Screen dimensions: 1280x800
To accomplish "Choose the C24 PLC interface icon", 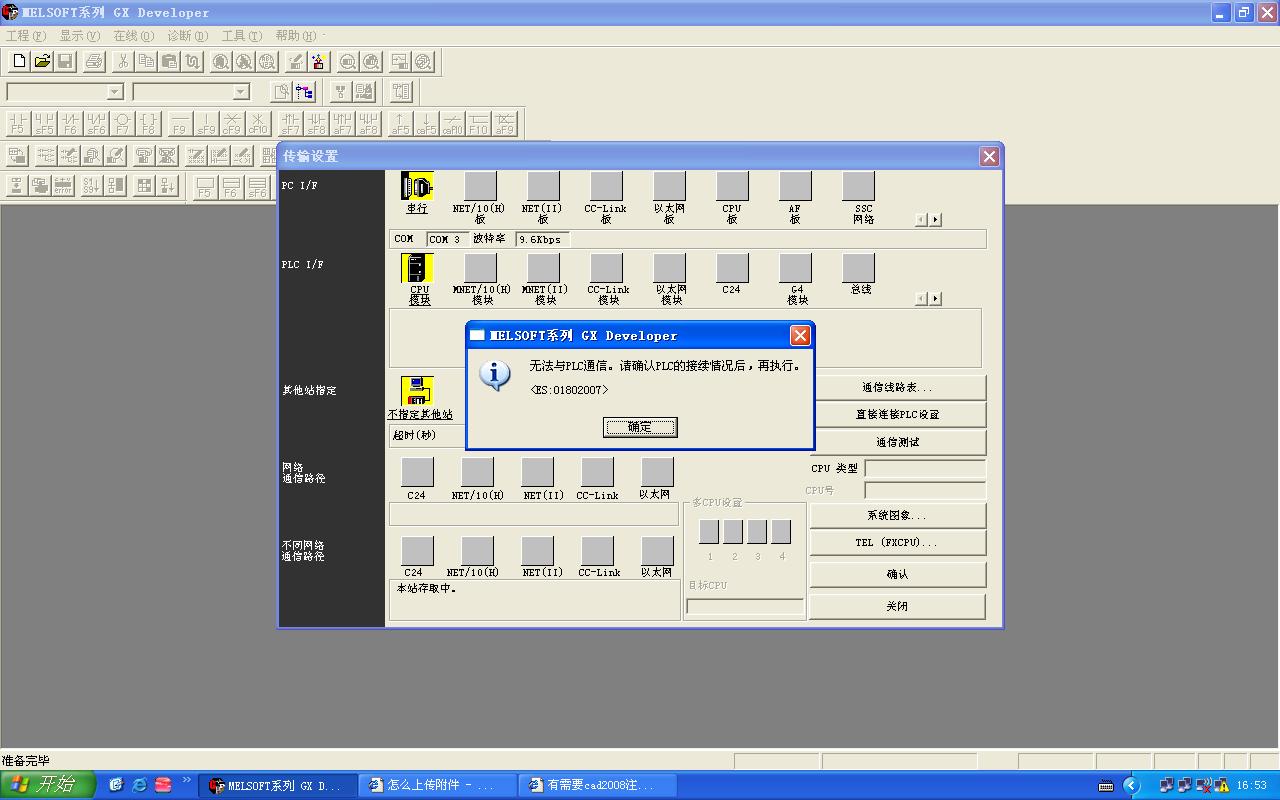I will point(732,268).
